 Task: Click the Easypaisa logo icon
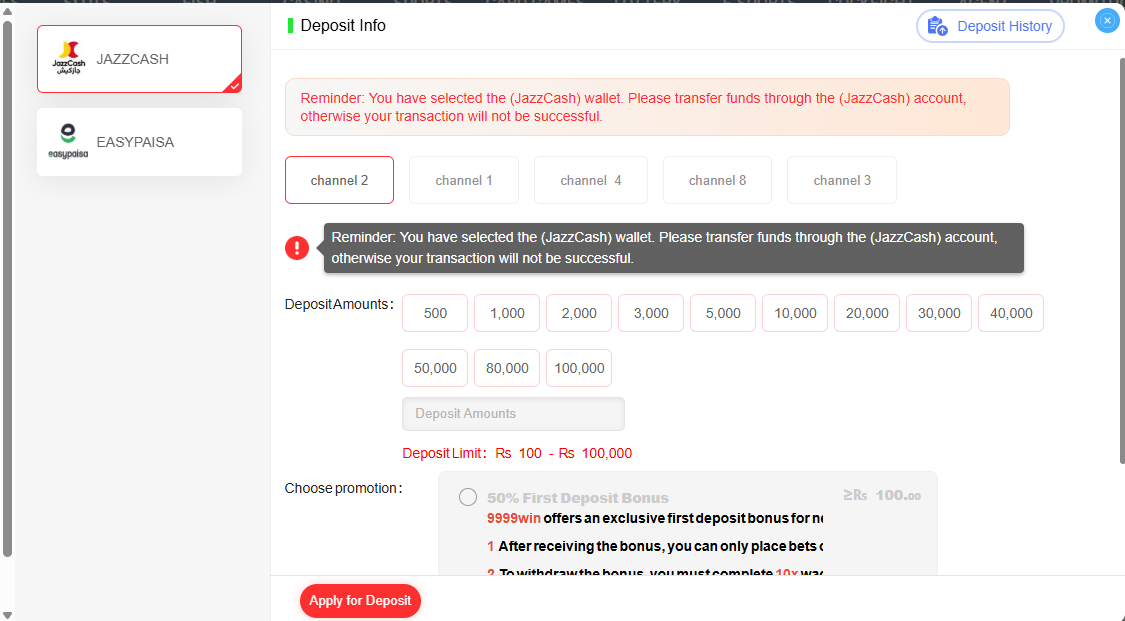tap(68, 141)
